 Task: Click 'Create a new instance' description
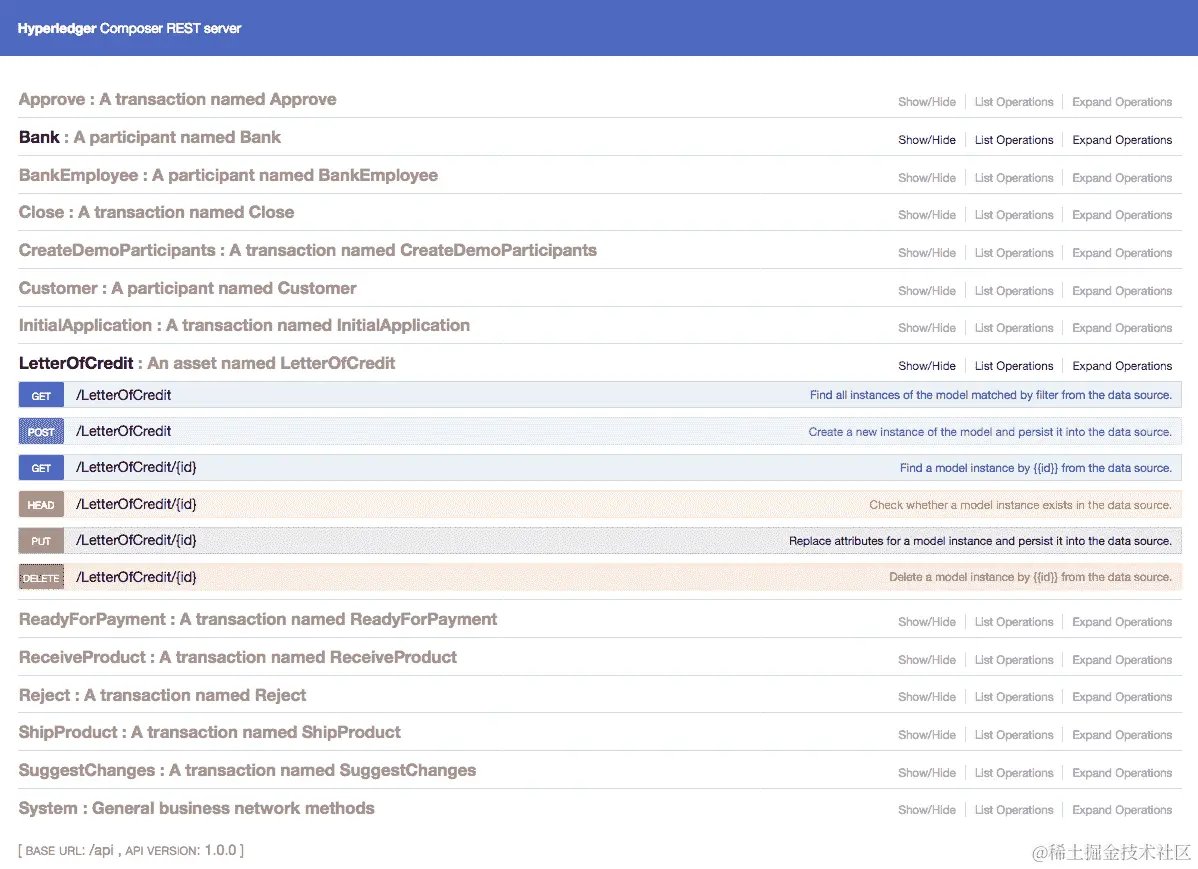[x=989, y=432]
